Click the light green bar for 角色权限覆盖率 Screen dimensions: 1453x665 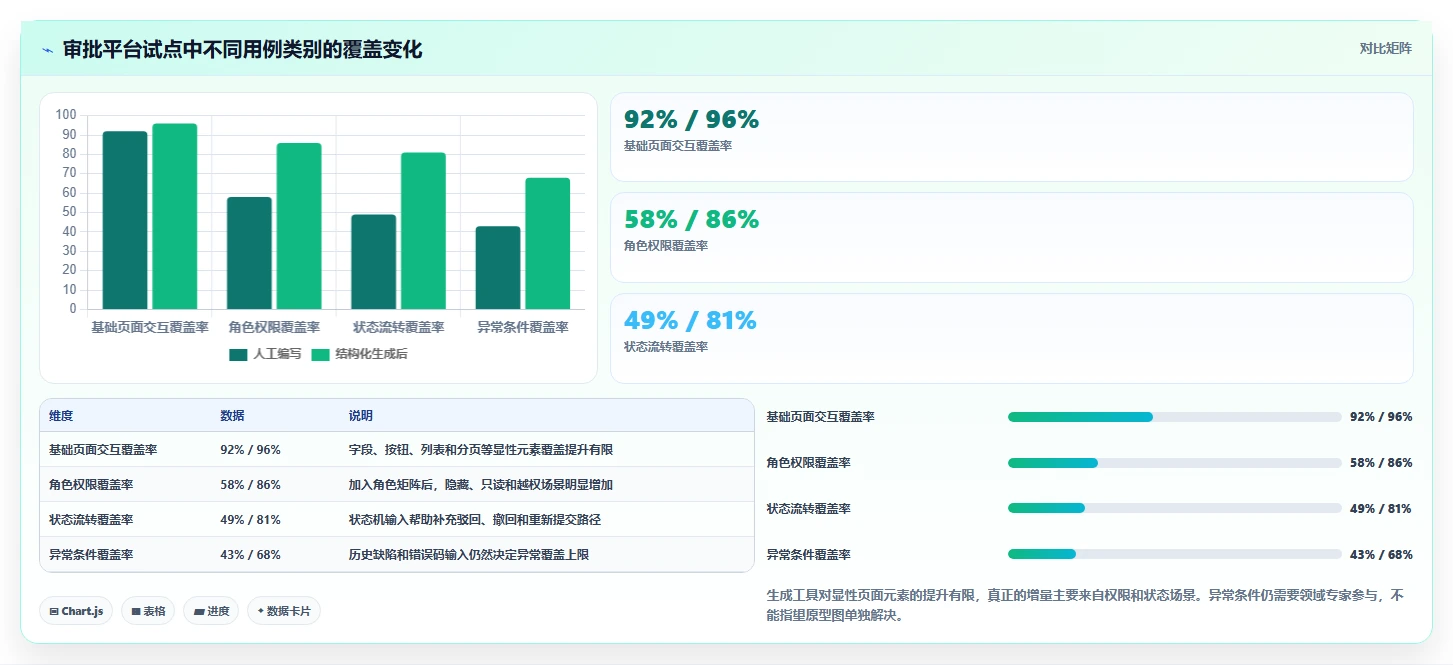pyautogui.click(x=299, y=226)
